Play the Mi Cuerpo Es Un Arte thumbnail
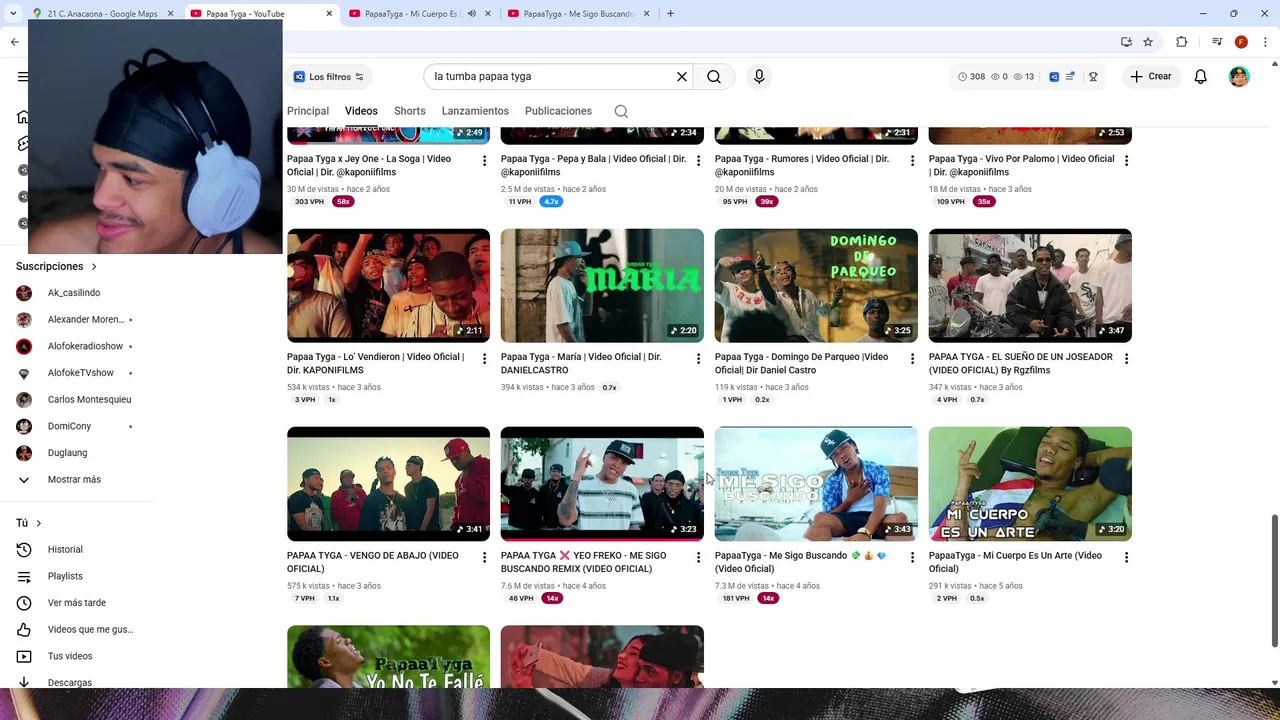The image size is (1280, 720). pyautogui.click(x=1030, y=484)
